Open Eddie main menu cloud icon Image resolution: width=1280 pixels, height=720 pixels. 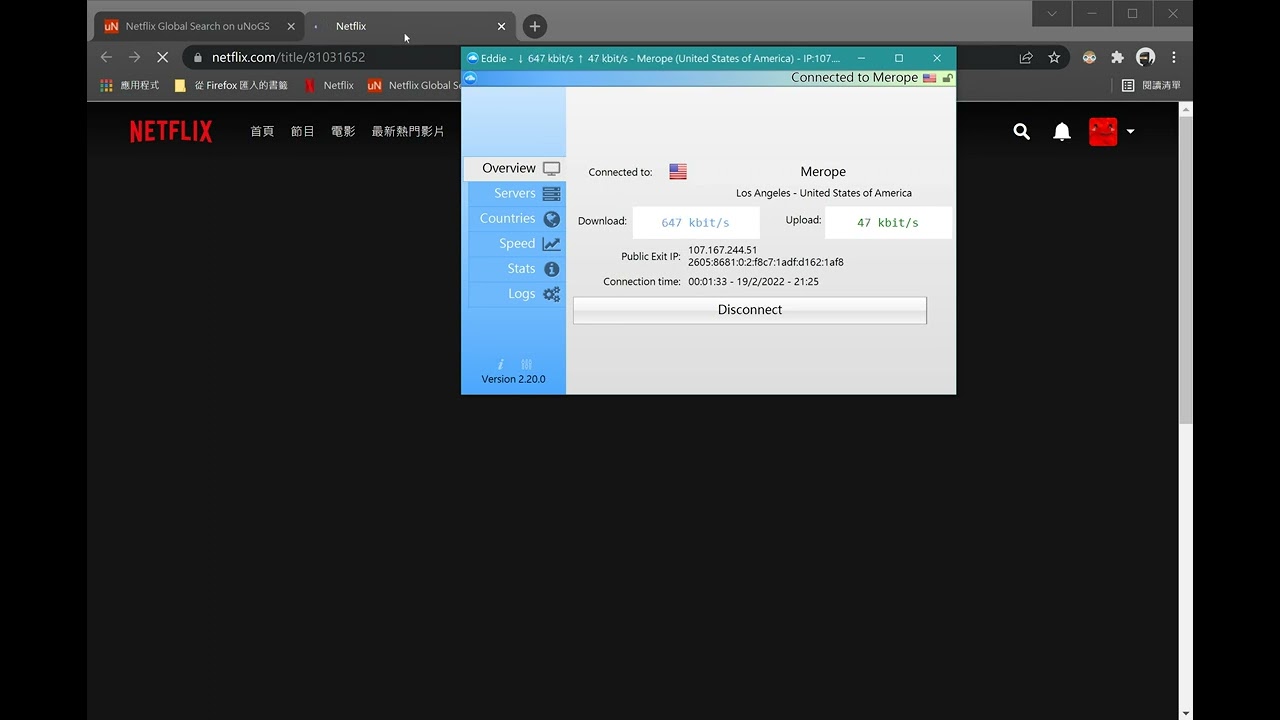(x=471, y=77)
